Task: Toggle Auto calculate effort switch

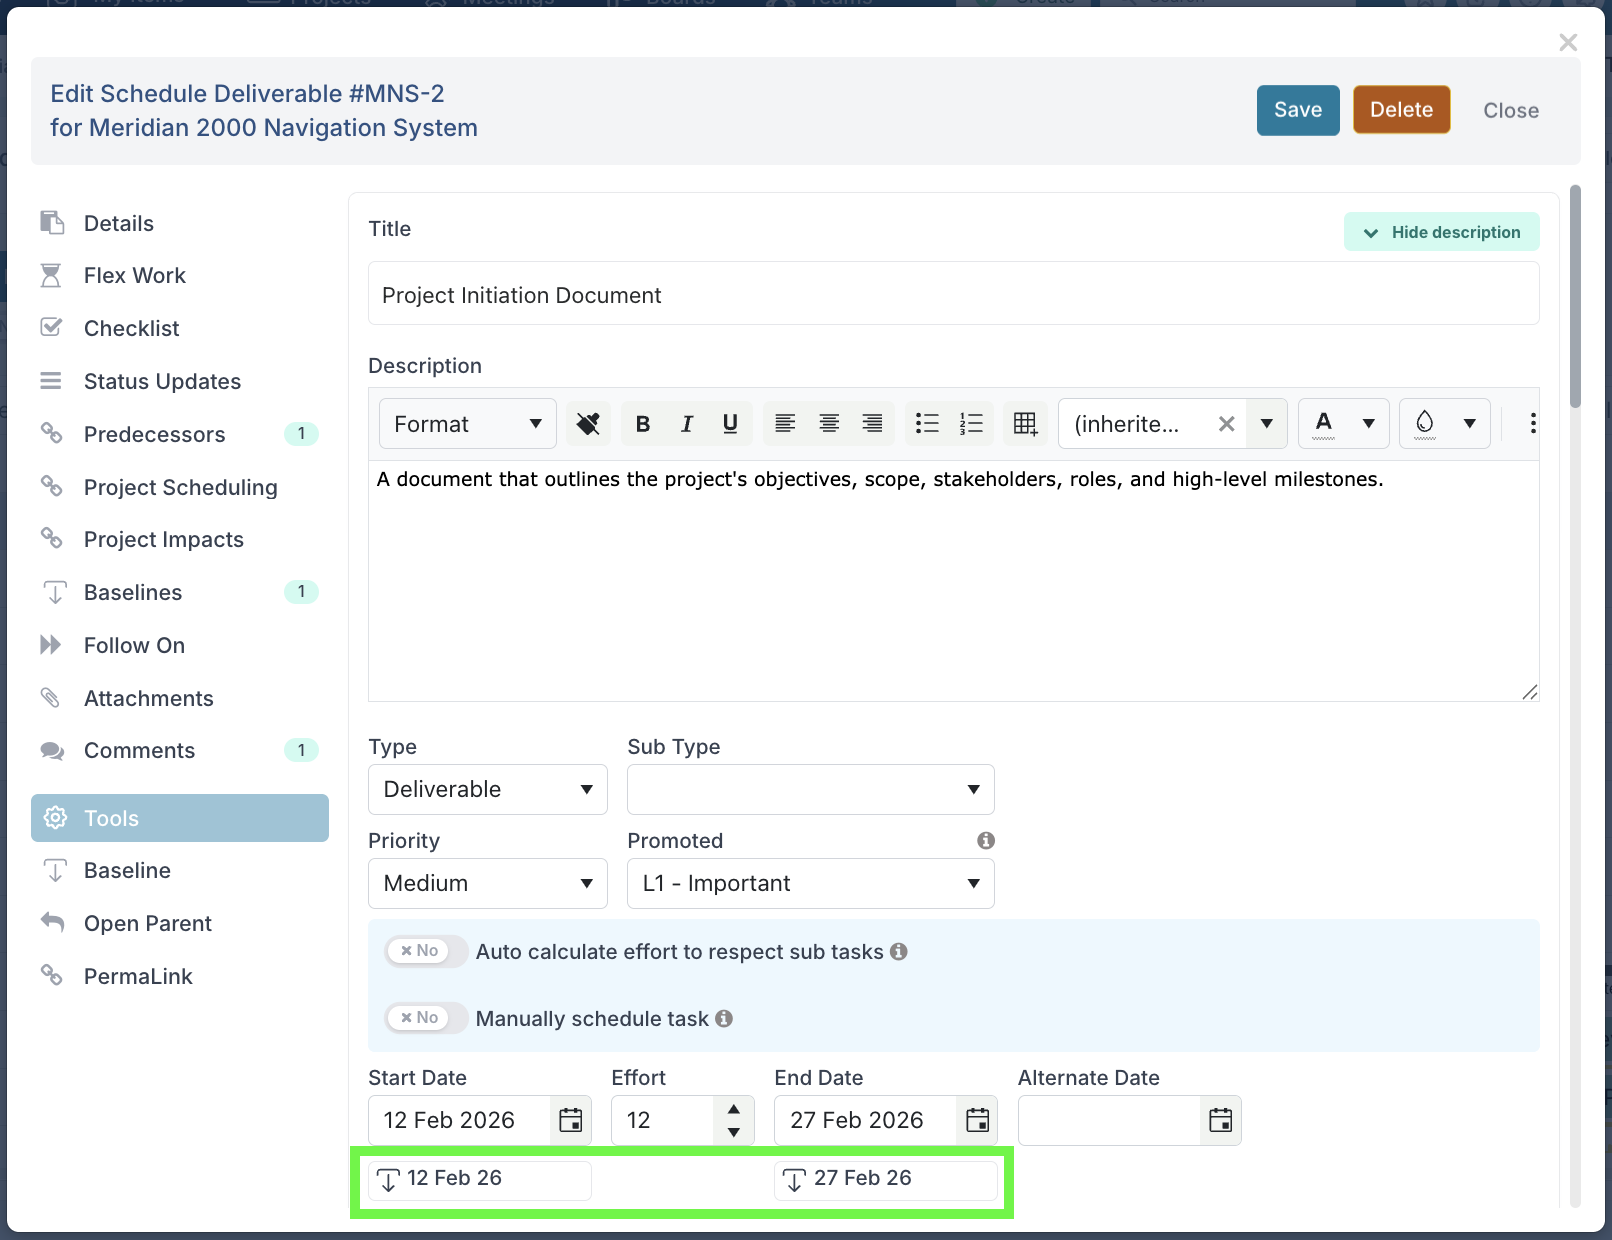Action: (x=426, y=951)
